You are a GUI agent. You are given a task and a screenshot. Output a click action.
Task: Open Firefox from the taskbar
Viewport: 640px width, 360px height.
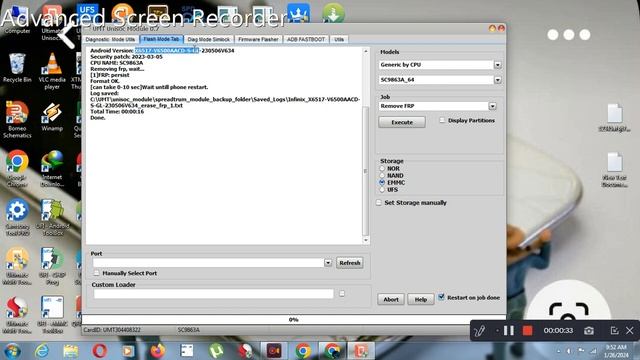[158, 351]
